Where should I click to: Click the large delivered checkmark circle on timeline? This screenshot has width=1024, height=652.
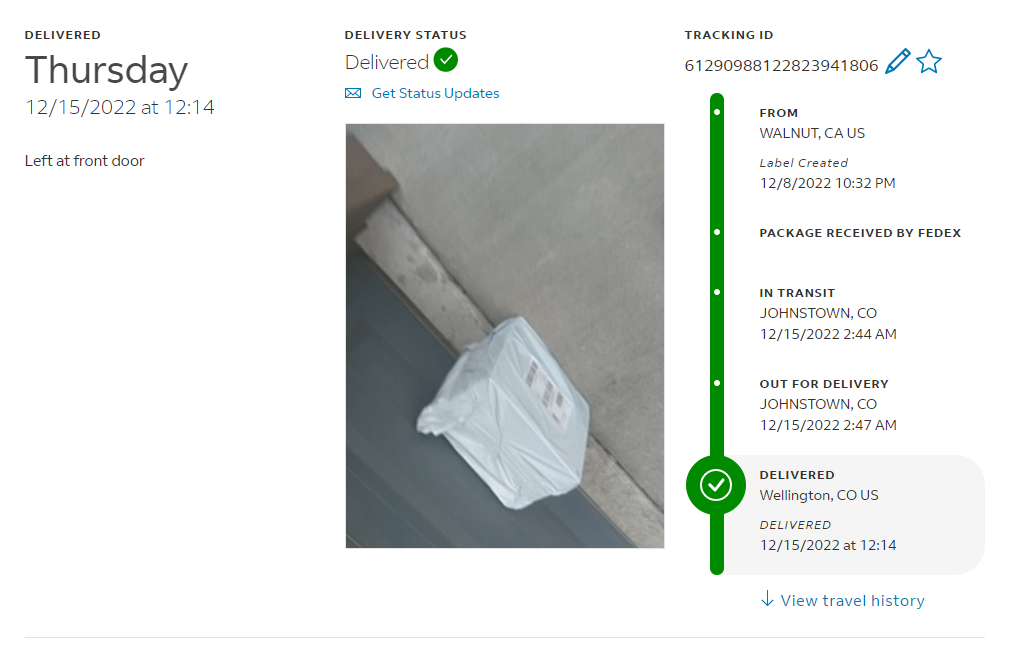coord(716,485)
